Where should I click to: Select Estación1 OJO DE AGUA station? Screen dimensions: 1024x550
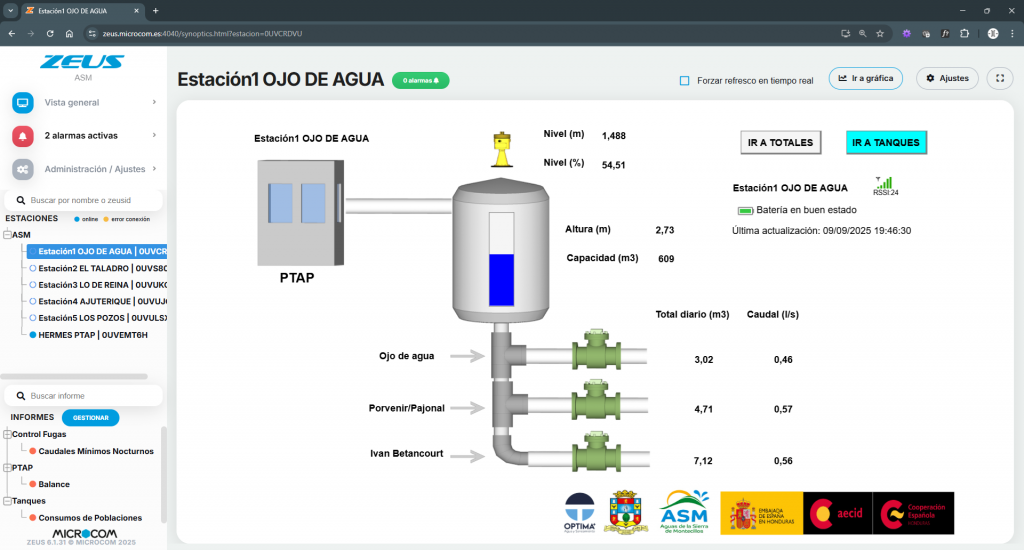(x=97, y=251)
